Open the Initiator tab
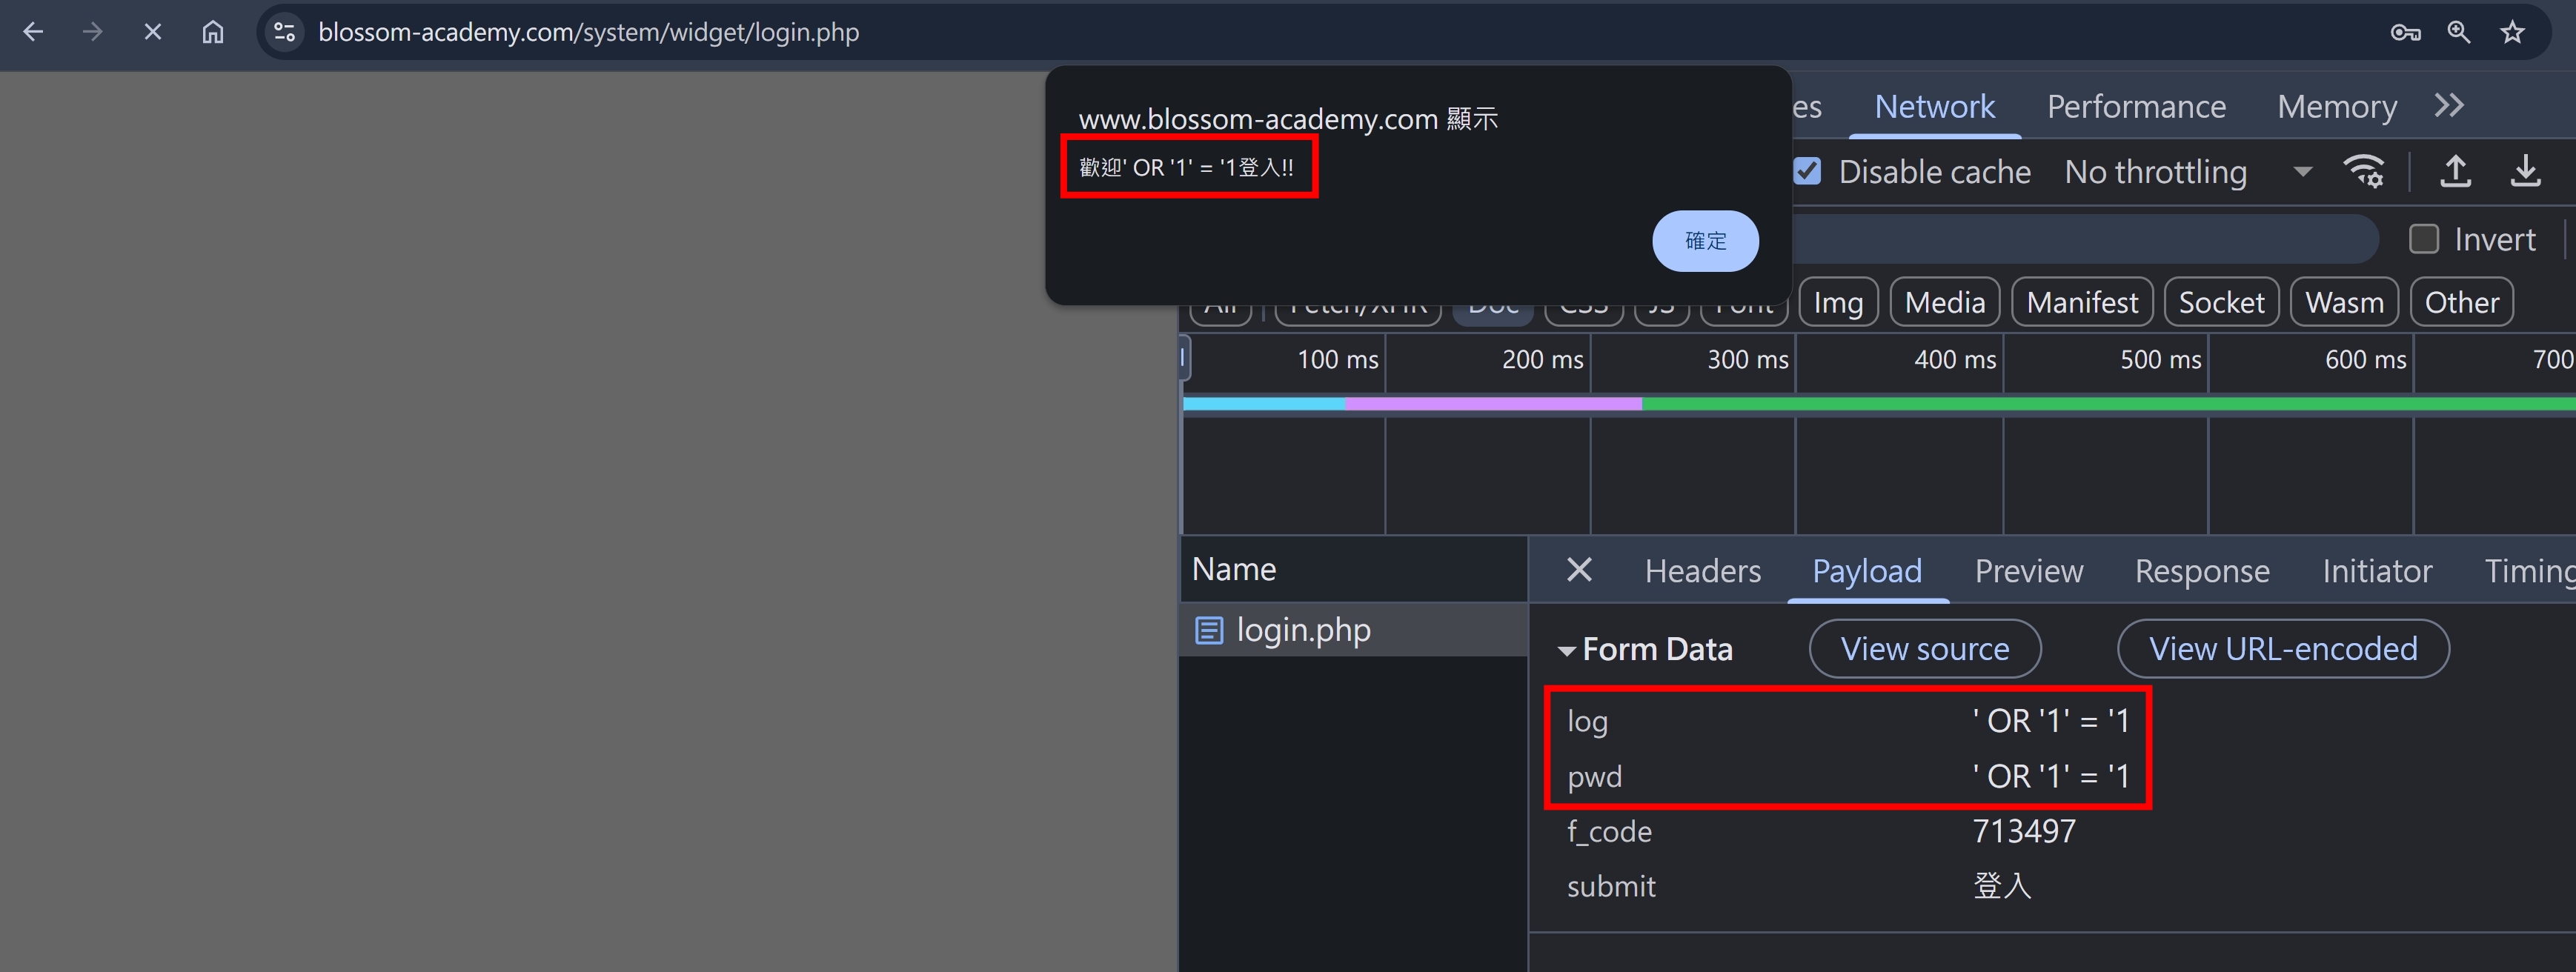The width and height of the screenshot is (2576, 972). pos(2377,571)
